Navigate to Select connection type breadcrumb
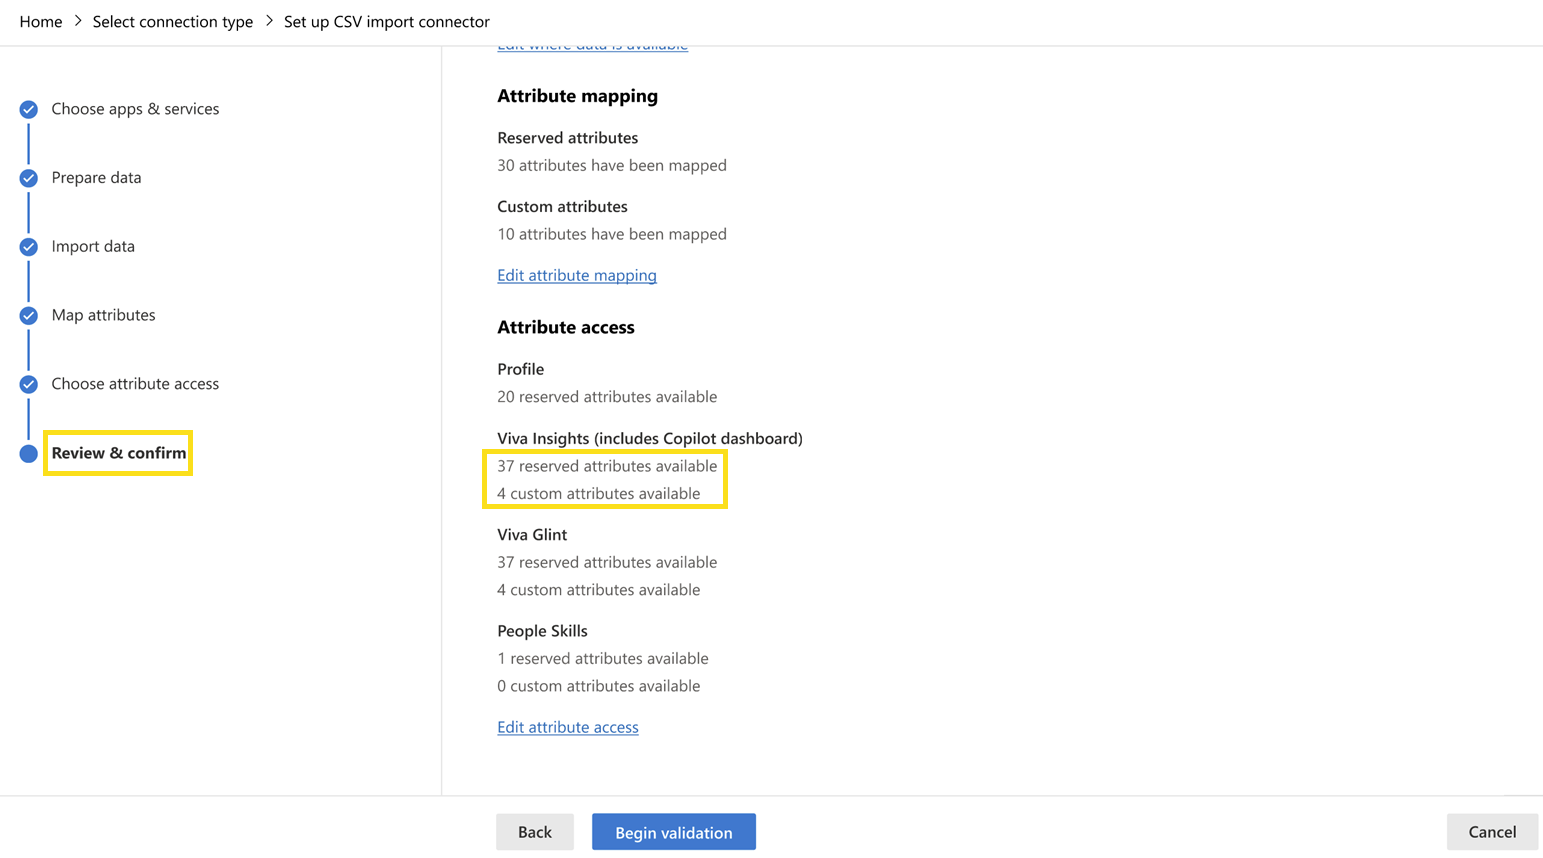 pos(172,21)
